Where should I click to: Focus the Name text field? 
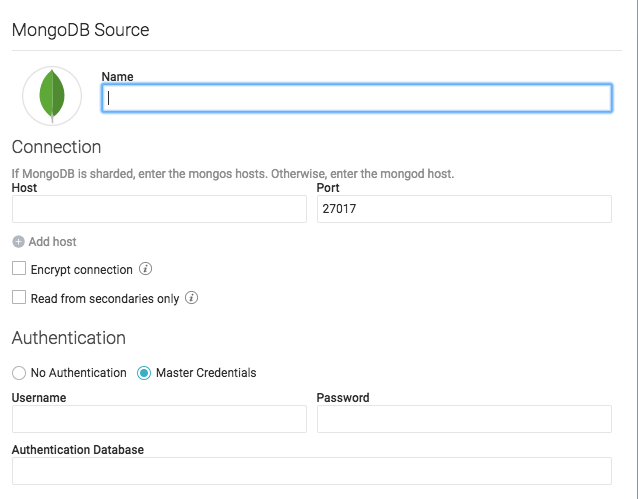[356, 98]
